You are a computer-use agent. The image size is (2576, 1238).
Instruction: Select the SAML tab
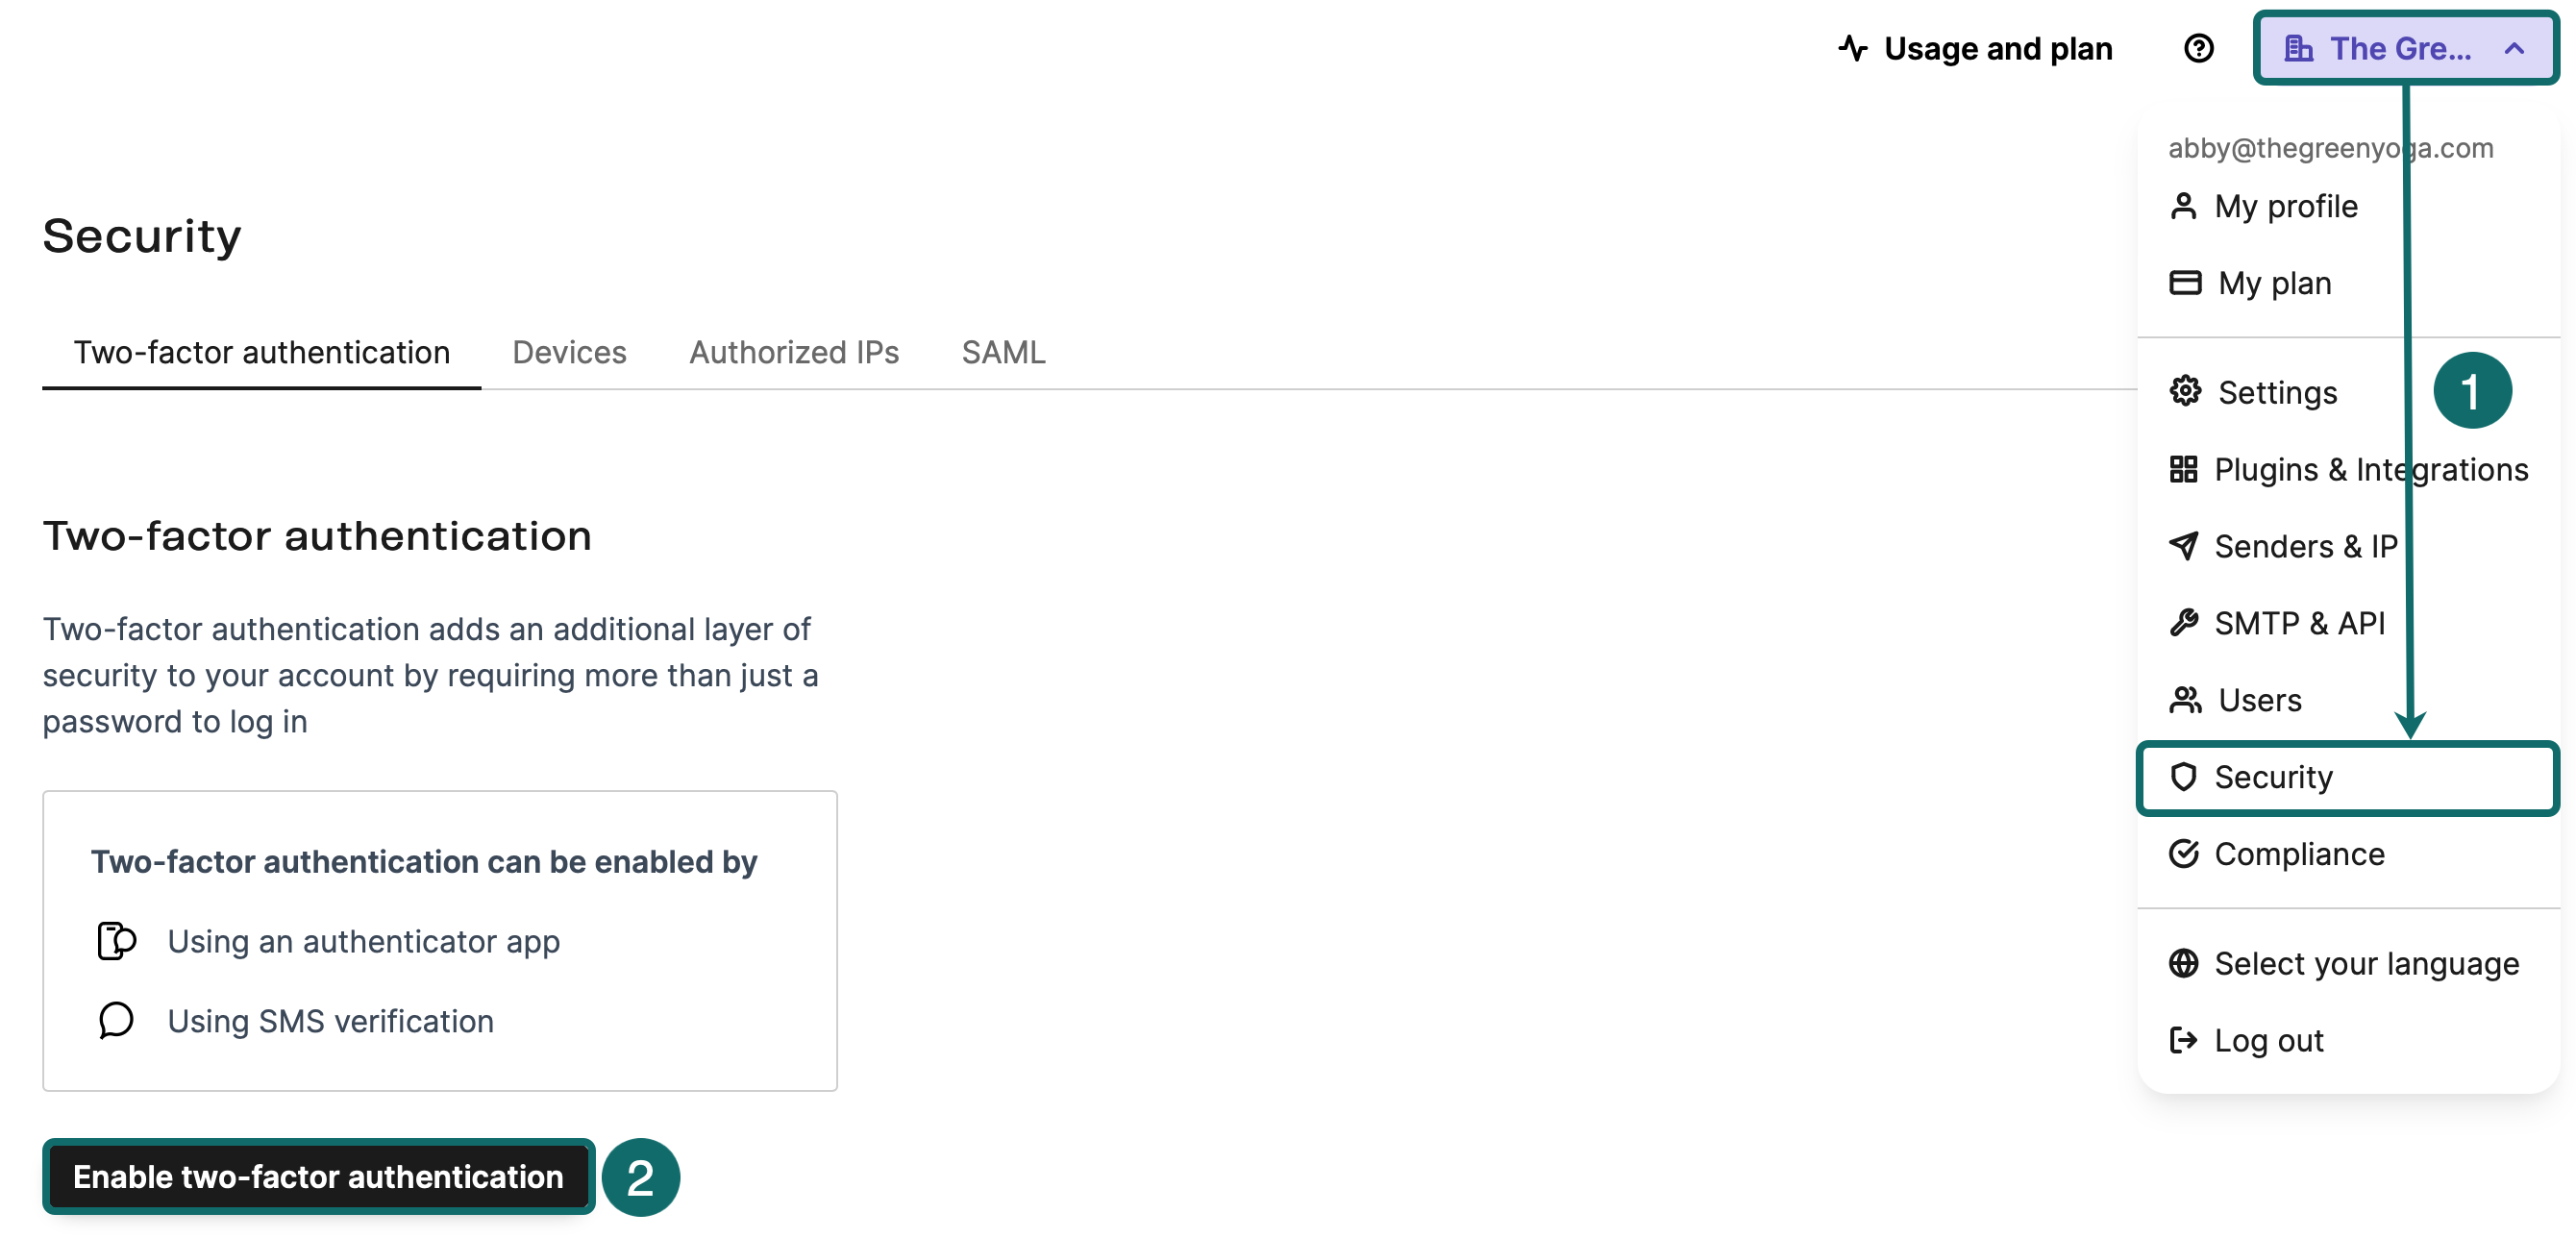1003,352
